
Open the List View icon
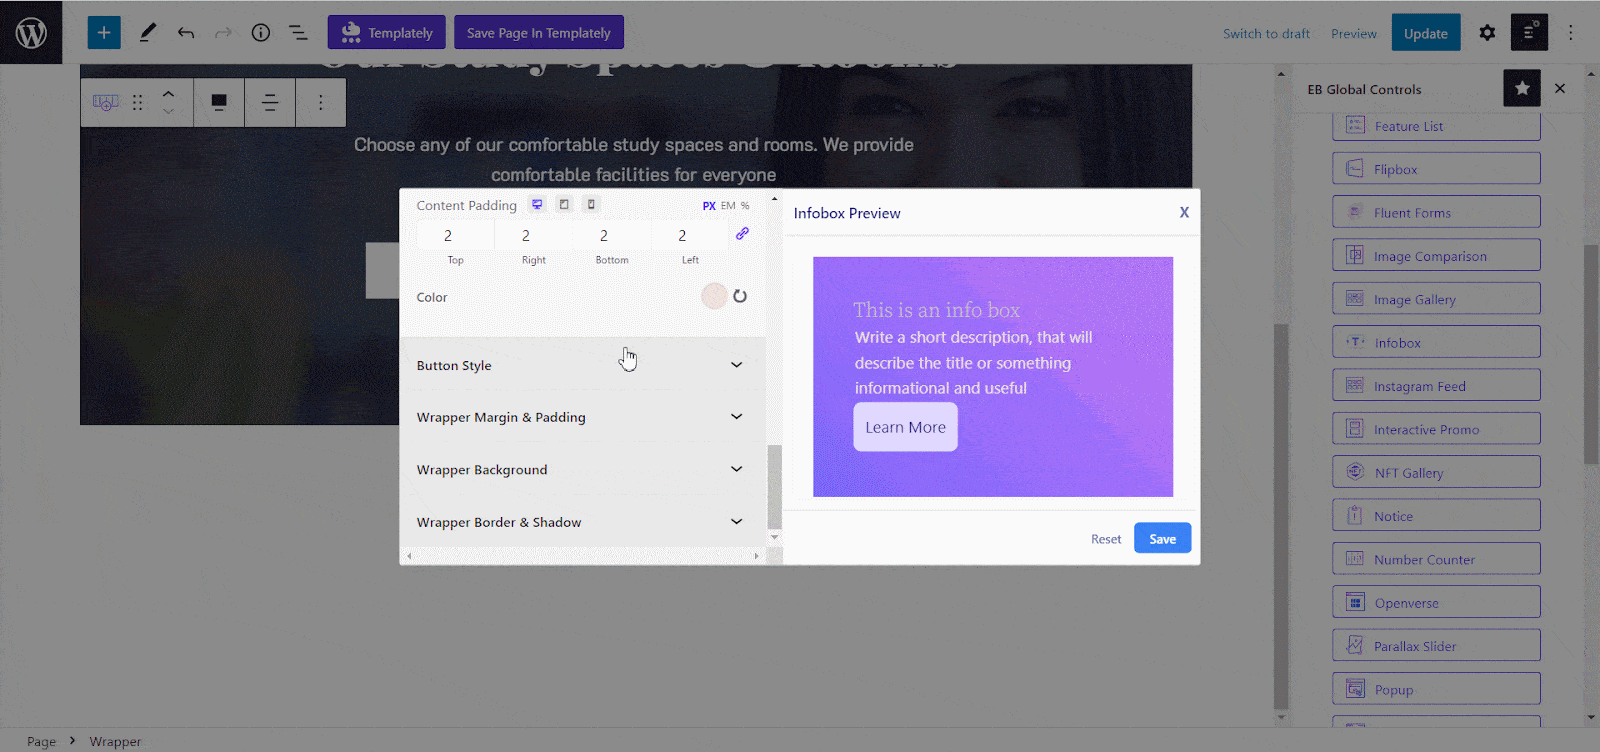[x=298, y=33]
